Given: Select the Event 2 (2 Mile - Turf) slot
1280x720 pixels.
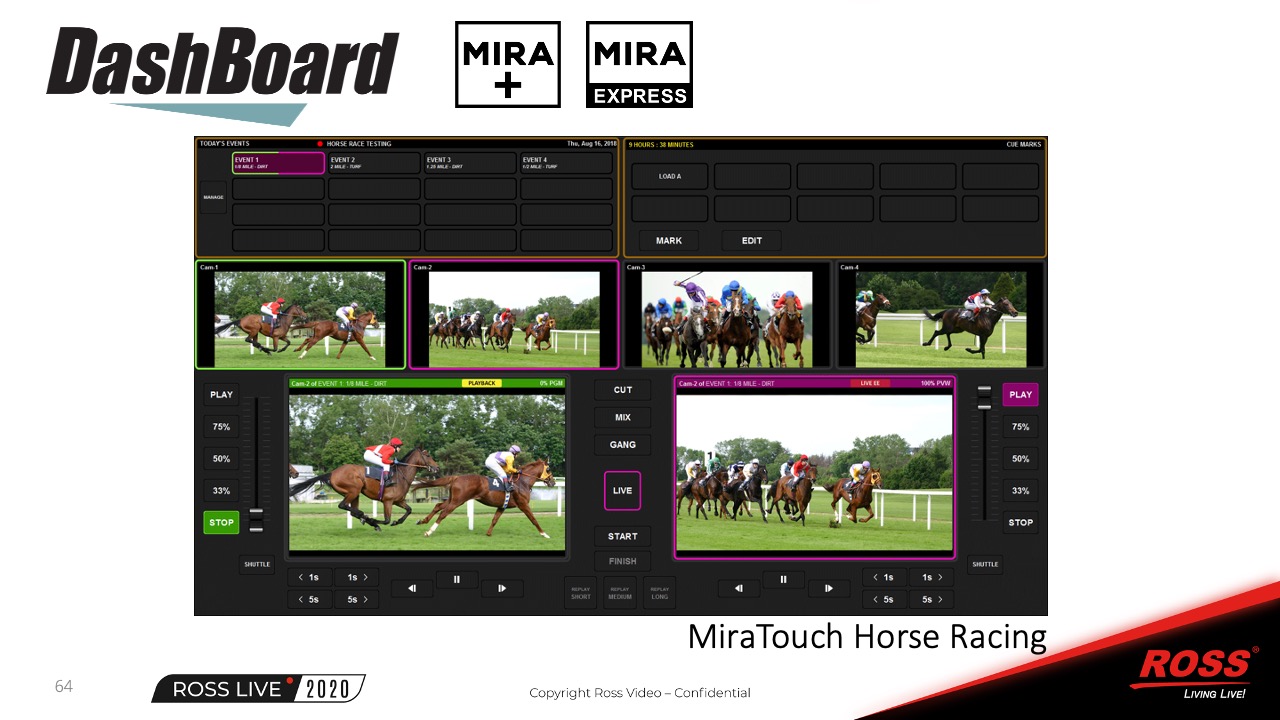Looking at the screenshot, I should [x=374, y=163].
